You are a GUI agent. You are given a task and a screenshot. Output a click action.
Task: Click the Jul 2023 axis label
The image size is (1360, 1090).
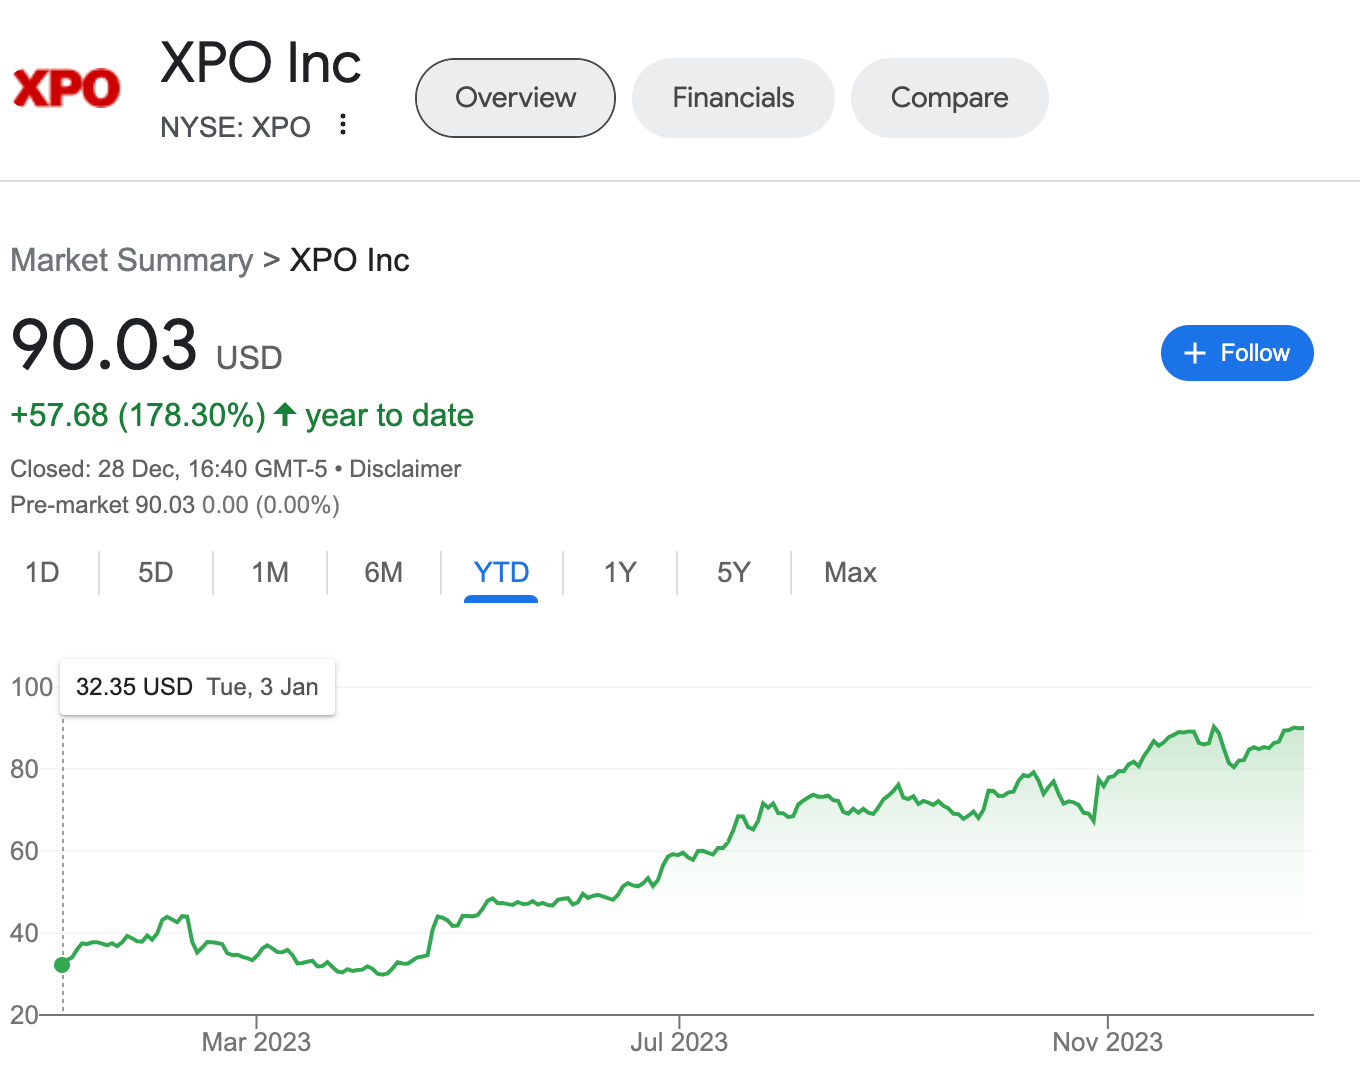(x=679, y=1042)
